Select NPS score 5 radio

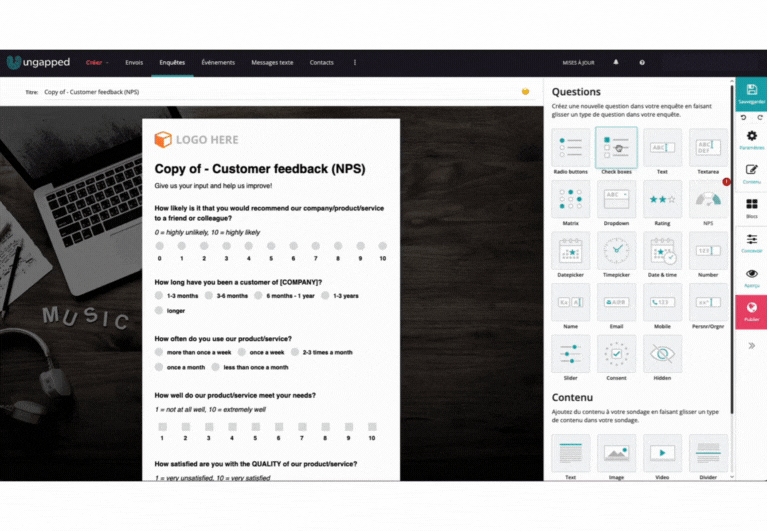pyautogui.click(x=271, y=245)
